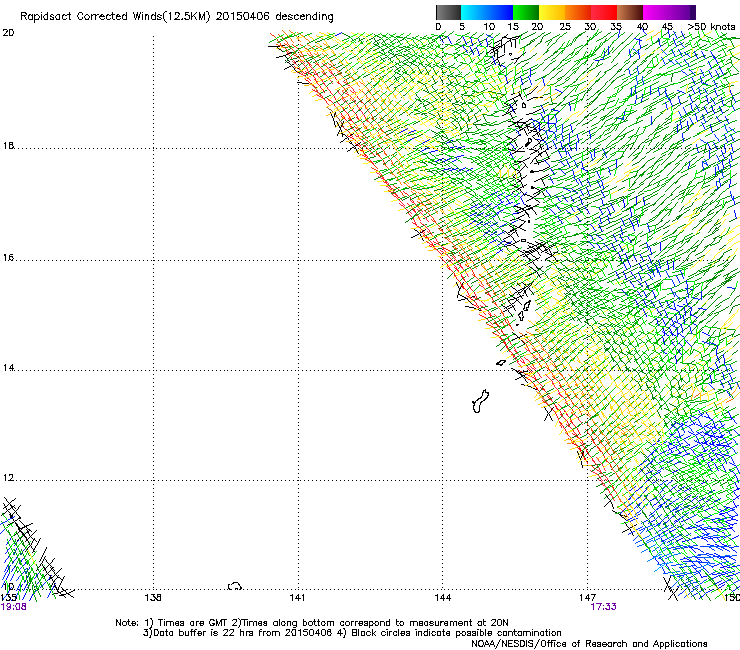Click the latitude label '14'
The height and width of the screenshot is (650, 740).
8,368
